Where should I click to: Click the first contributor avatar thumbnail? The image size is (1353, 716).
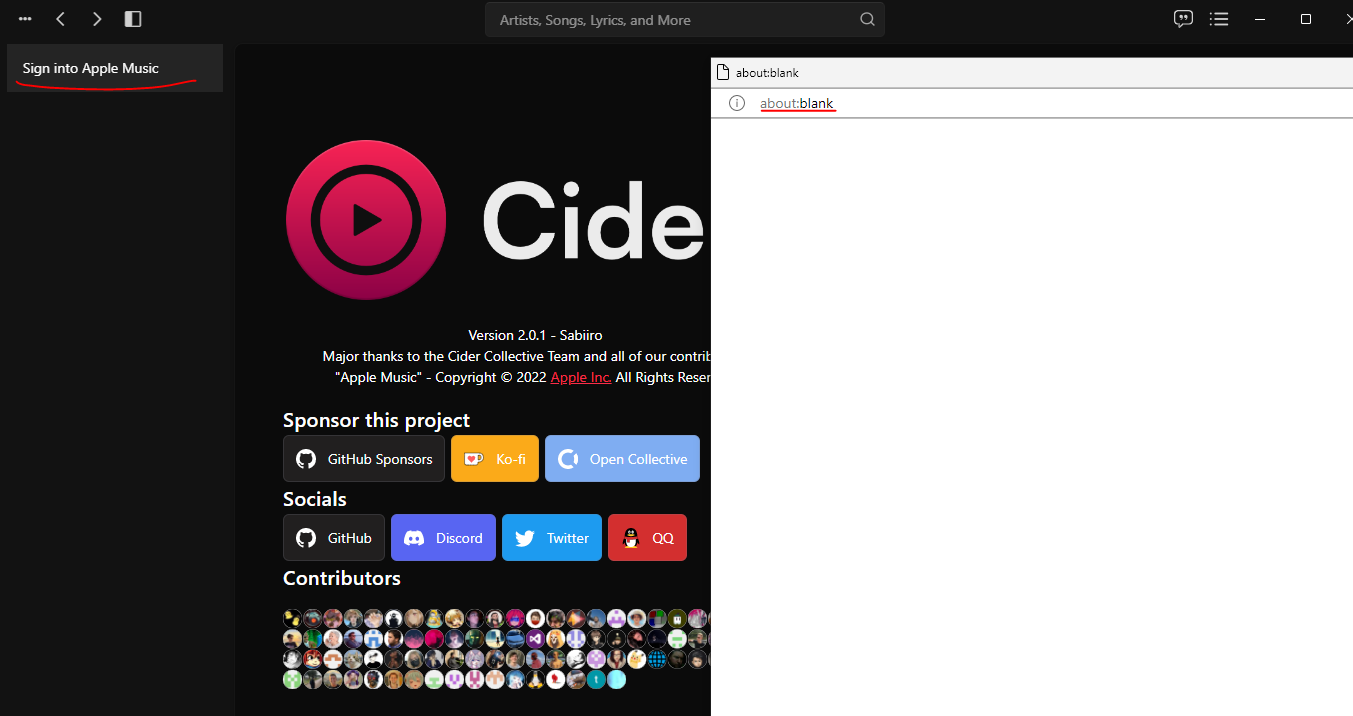pyautogui.click(x=292, y=618)
